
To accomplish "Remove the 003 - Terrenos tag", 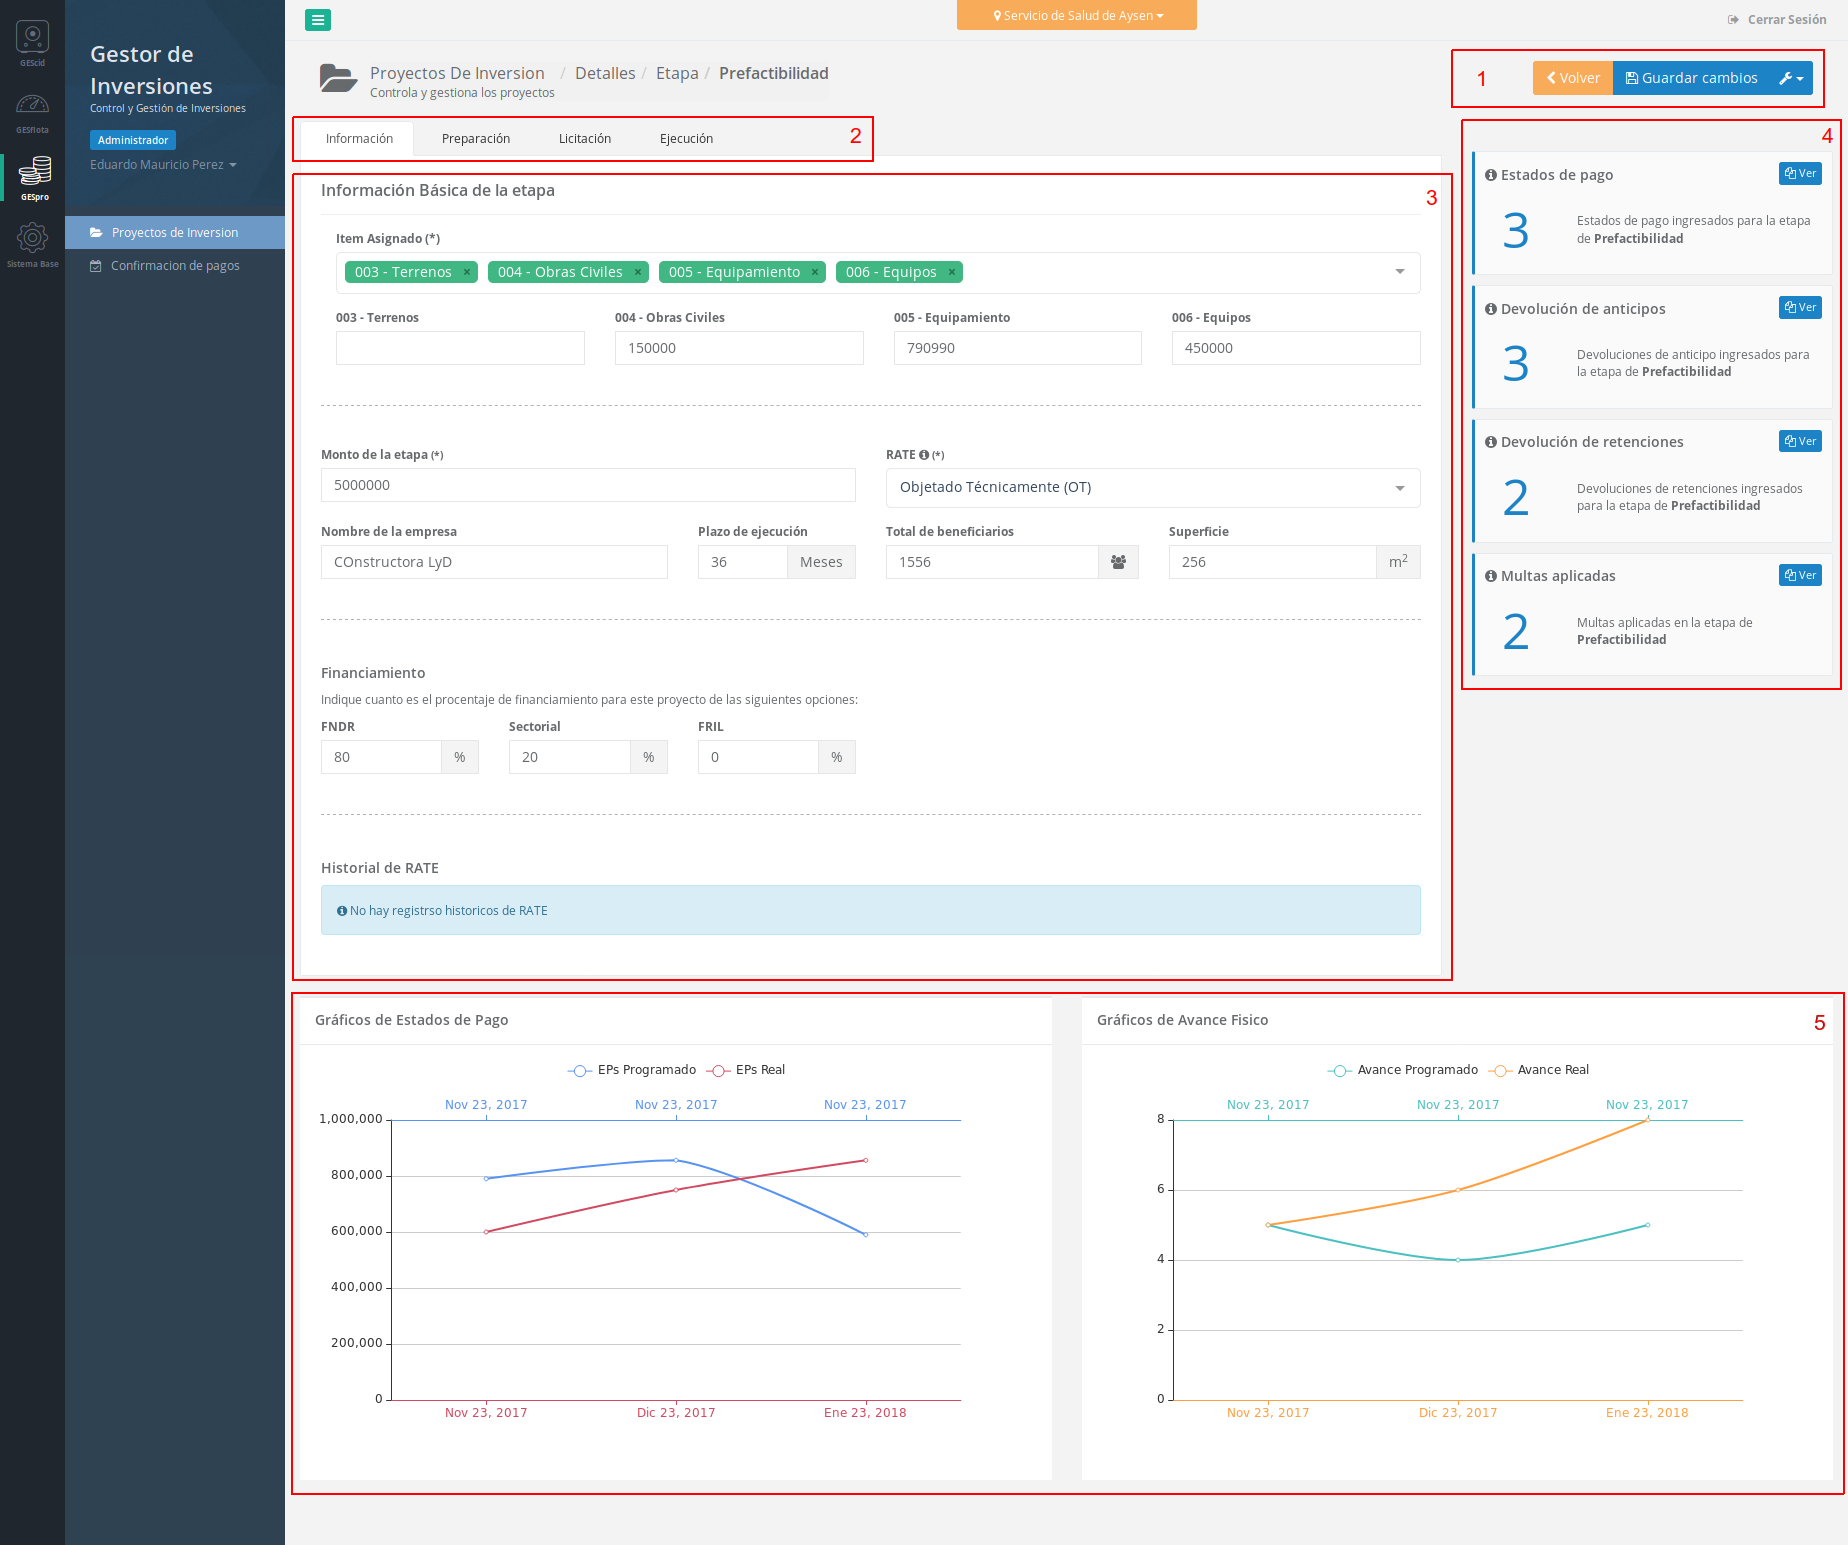I will pyautogui.click(x=467, y=272).
